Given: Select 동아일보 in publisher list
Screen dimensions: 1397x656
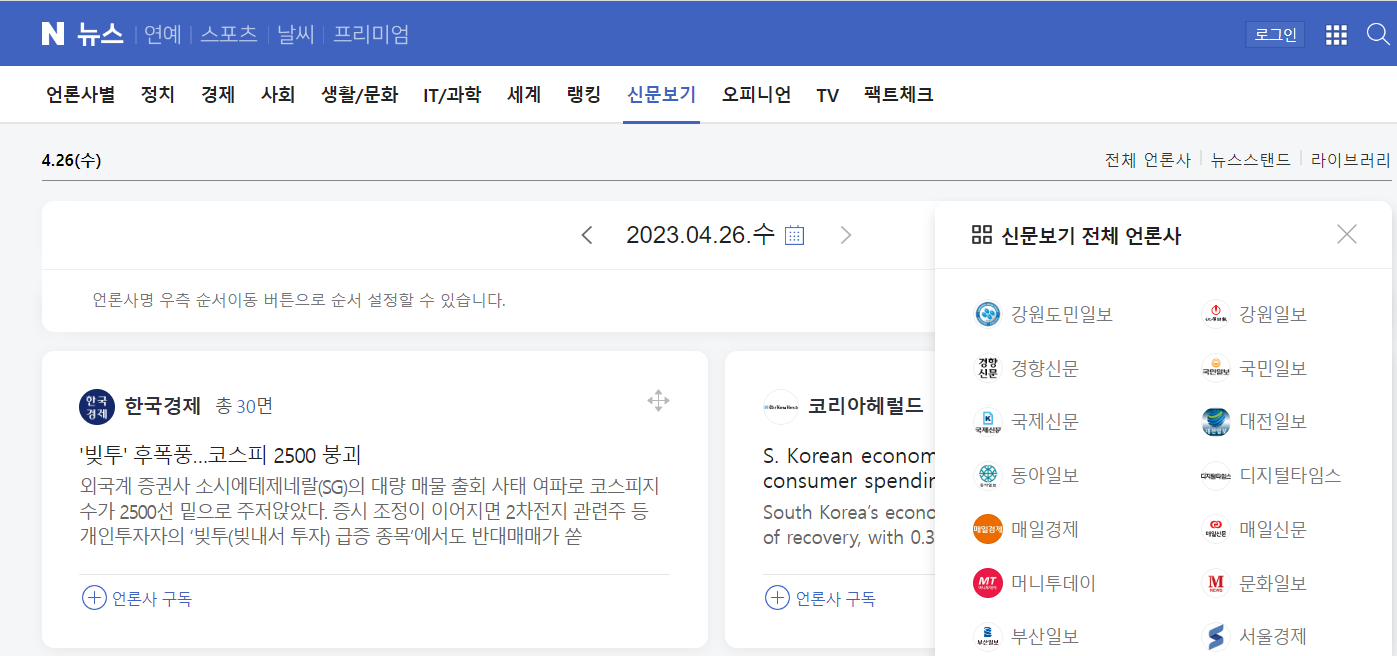Looking at the screenshot, I should coord(1045,476).
